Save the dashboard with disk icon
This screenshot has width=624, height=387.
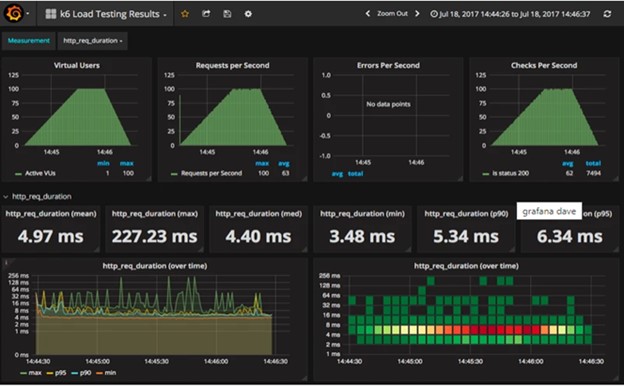(x=227, y=14)
